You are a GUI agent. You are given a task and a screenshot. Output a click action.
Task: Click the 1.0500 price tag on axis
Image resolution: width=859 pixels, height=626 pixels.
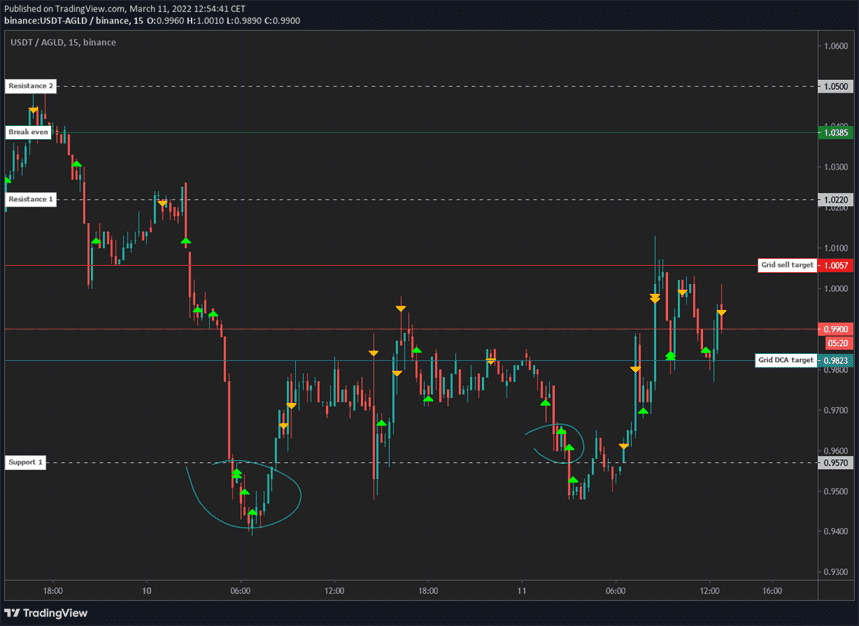point(835,87)
